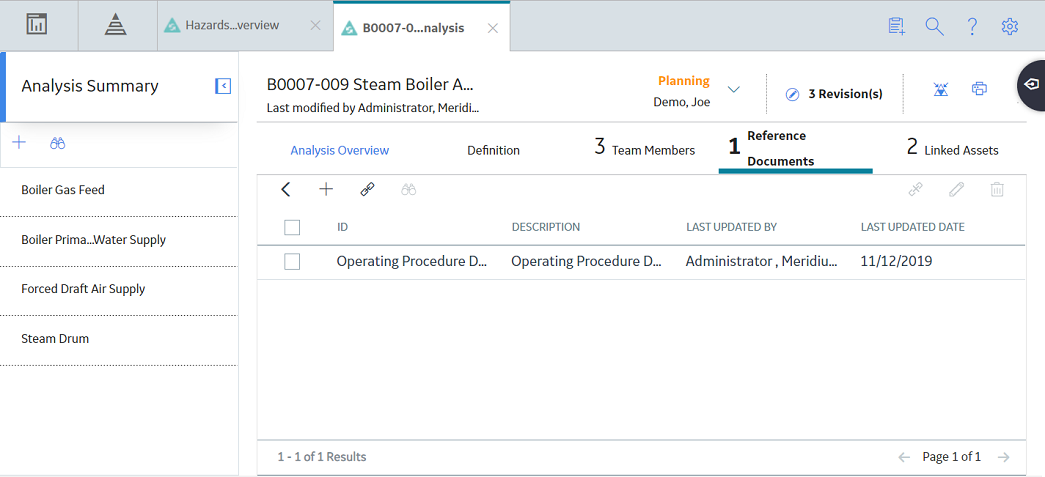Click the binoculars search in left pane

point(57,143)
